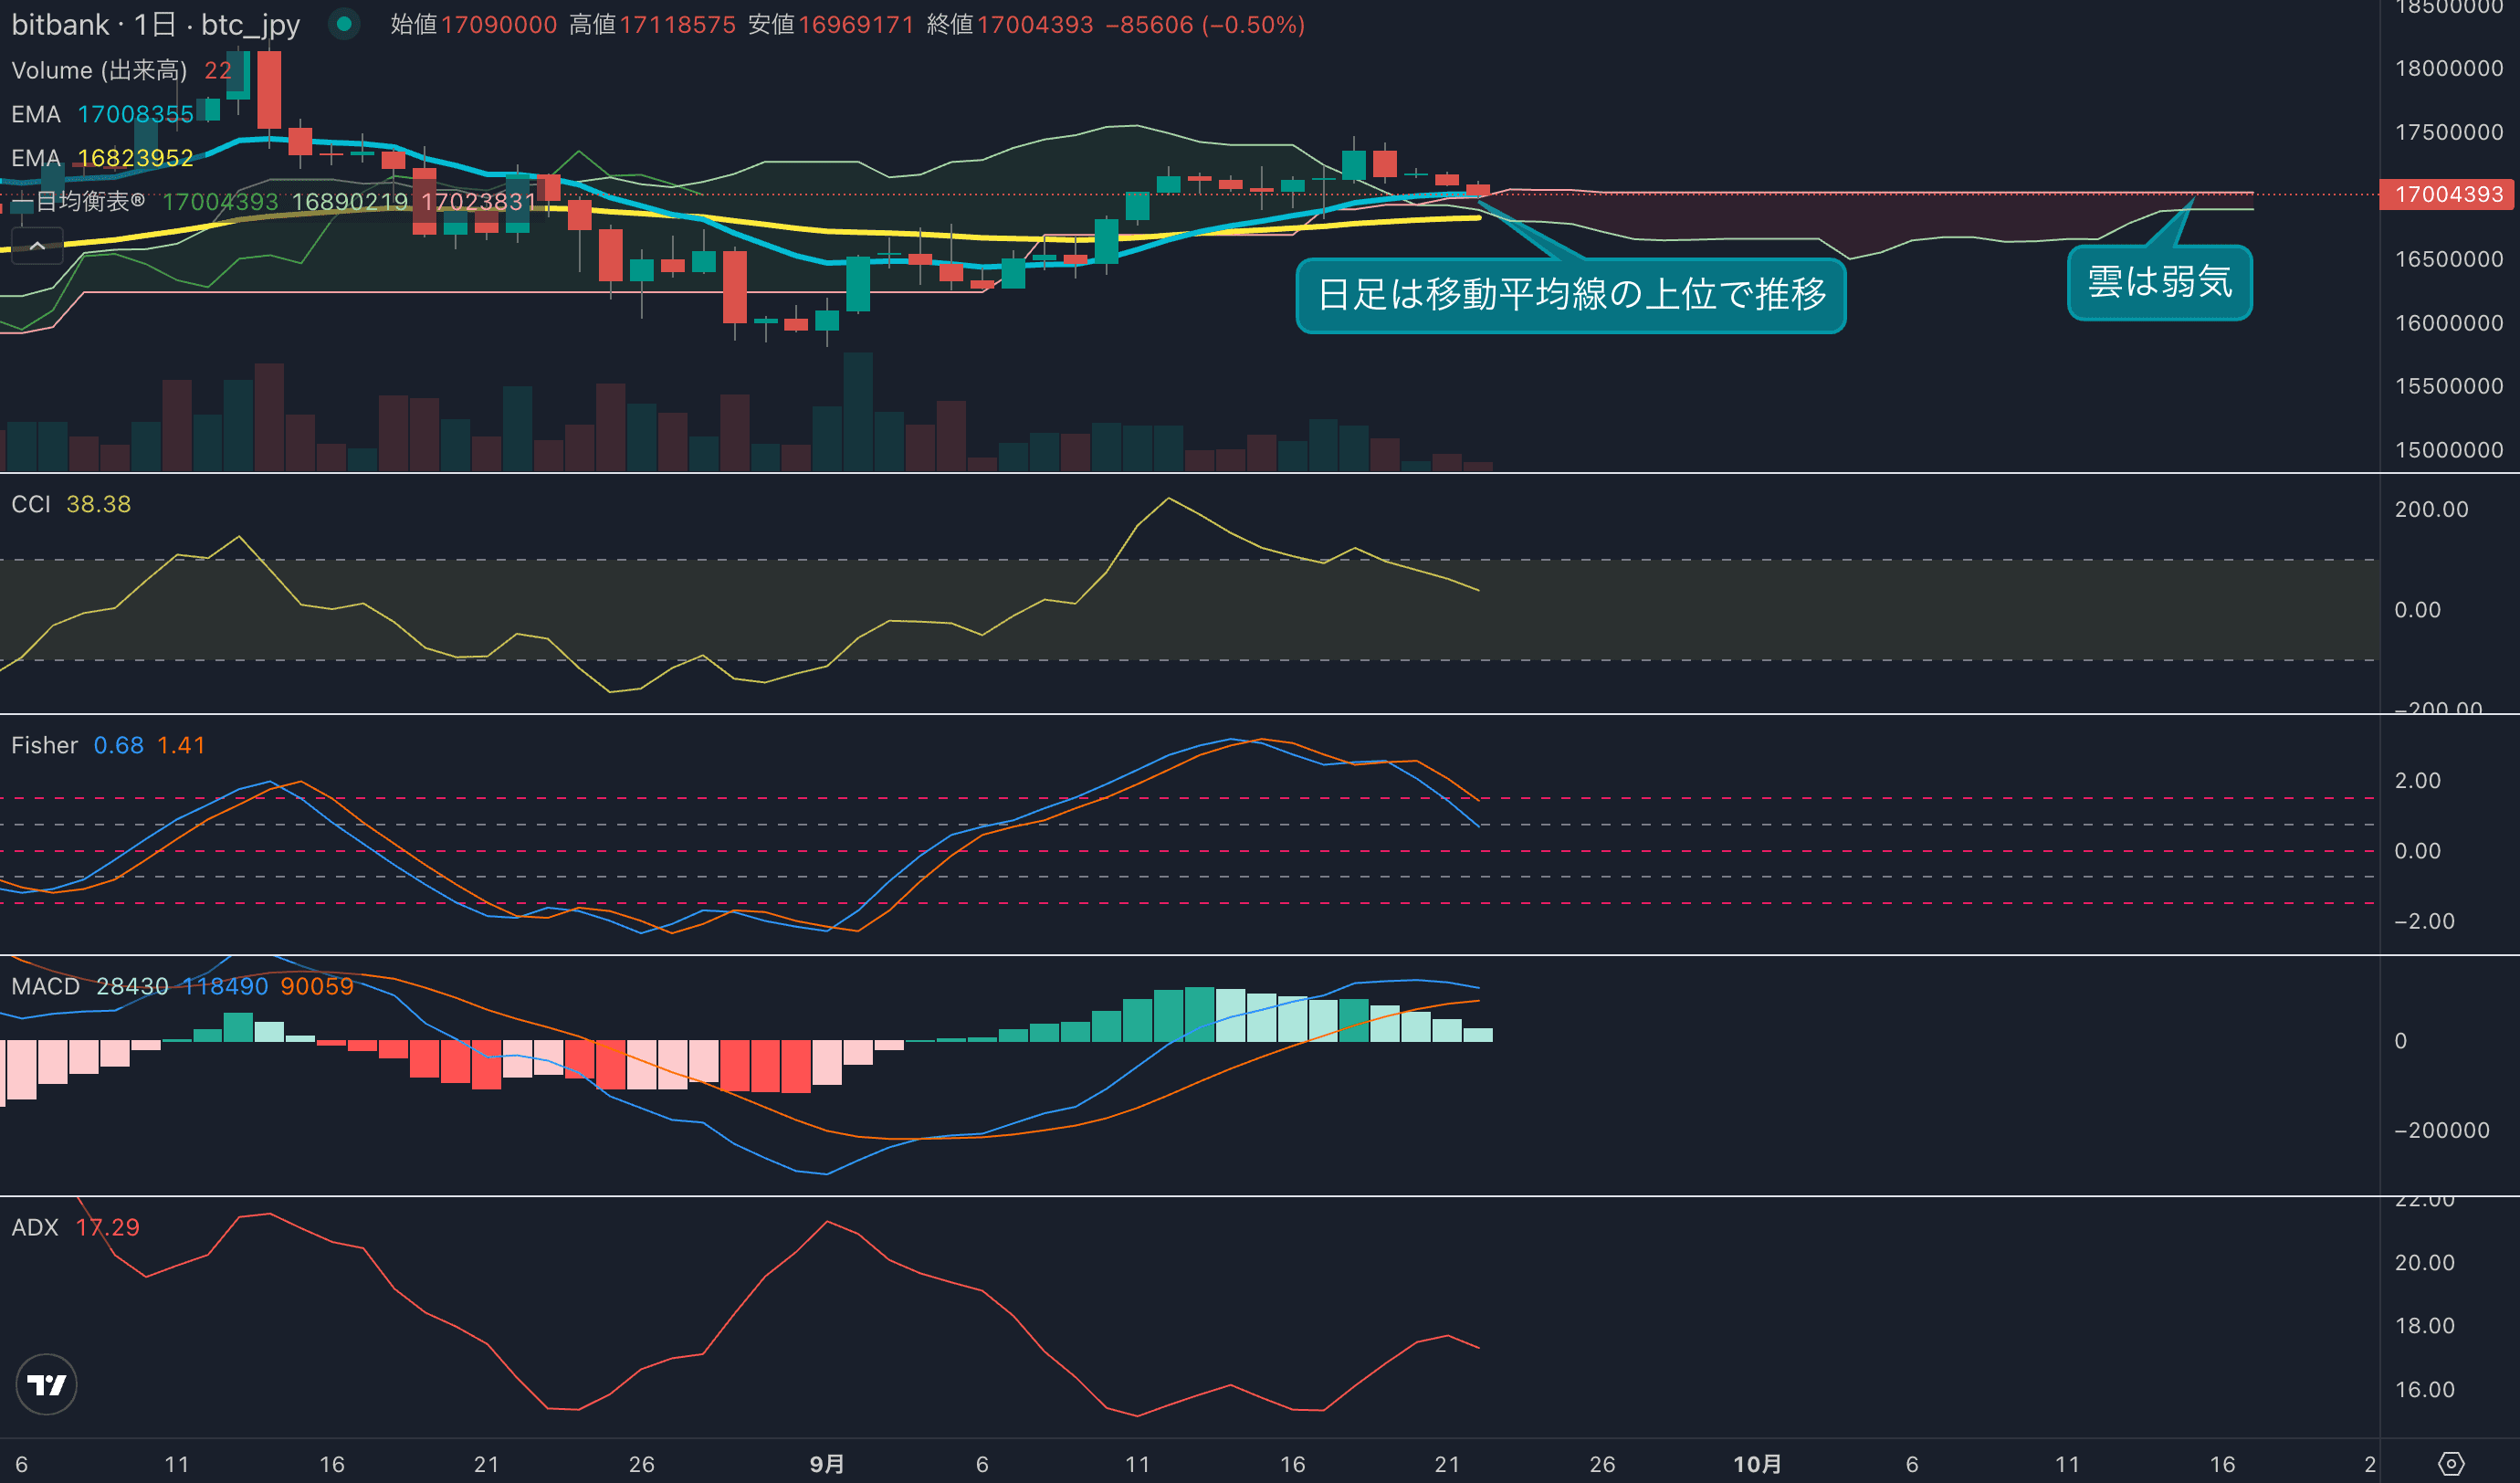Select the cyan EMA 17008355 legend
Image resolution: width=2520 pixels, height=1483 pixels.
click(x=36, y=114)
